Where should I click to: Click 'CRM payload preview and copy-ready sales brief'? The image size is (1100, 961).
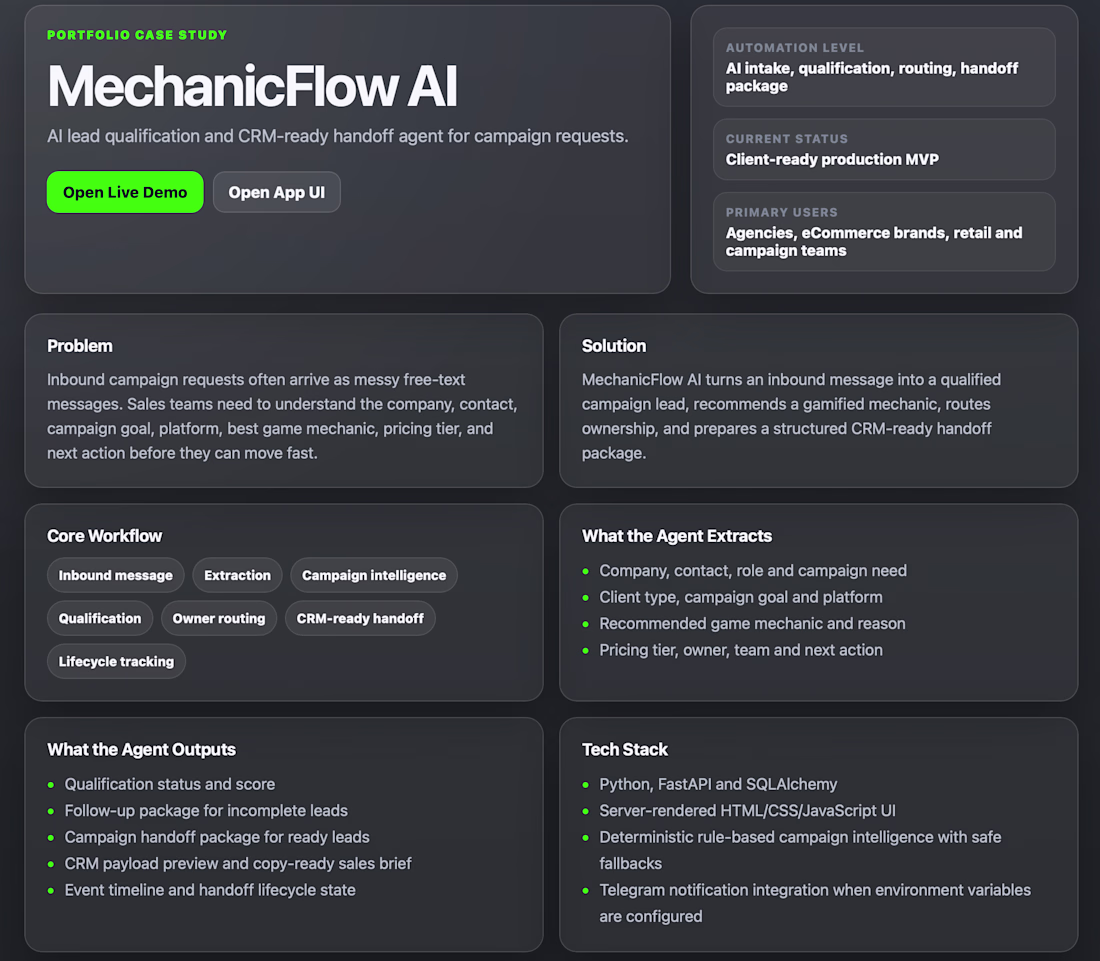pyautogui.click(x=238, y=863)
